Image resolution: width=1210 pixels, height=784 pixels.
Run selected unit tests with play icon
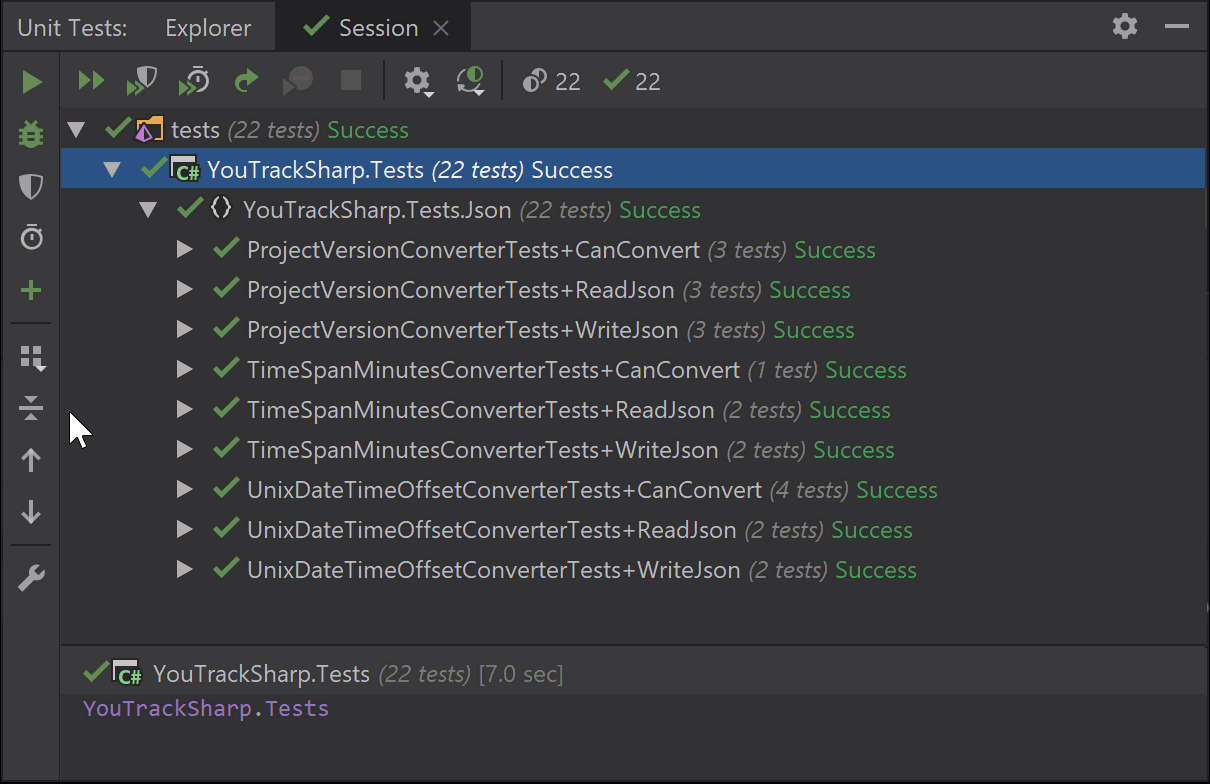(32, 82)
